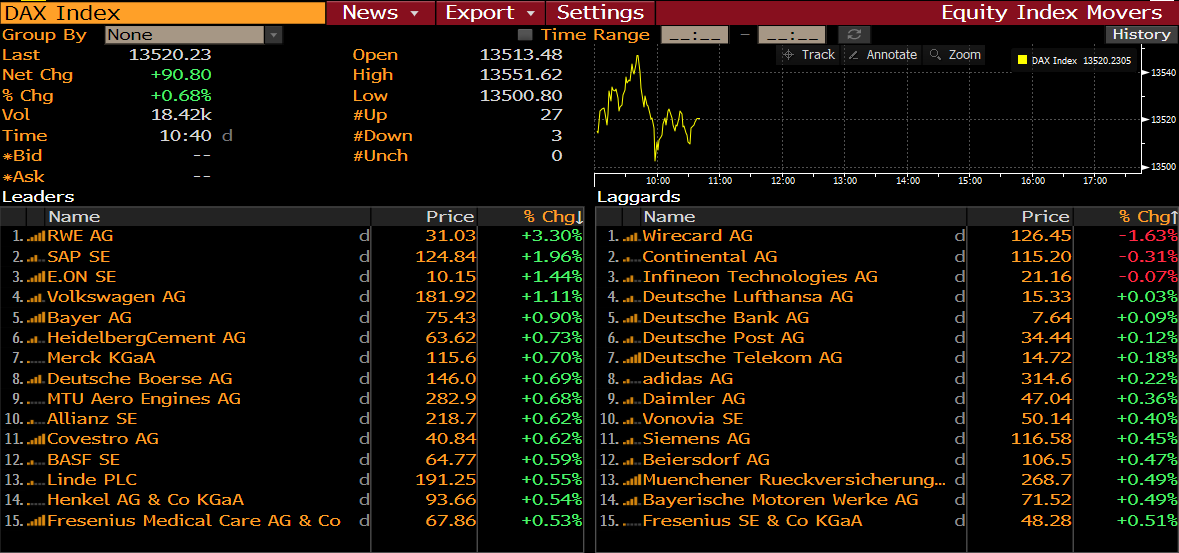
Task: Enable the Track crosshair tool
Action: click(809, 55)
